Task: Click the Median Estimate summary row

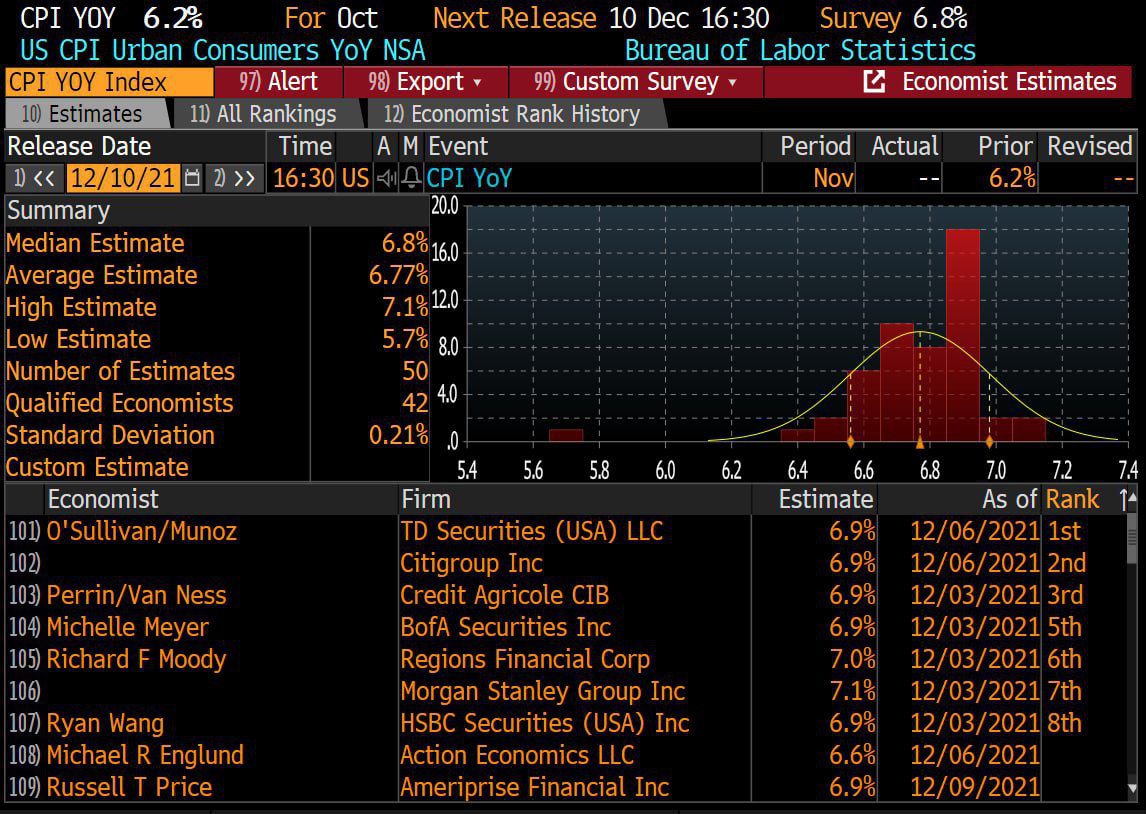Action: (x=217, y=243)
